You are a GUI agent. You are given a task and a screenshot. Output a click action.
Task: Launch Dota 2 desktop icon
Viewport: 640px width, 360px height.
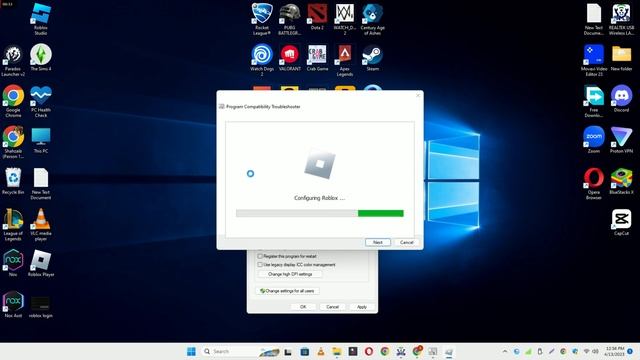(x=317, y=16)
